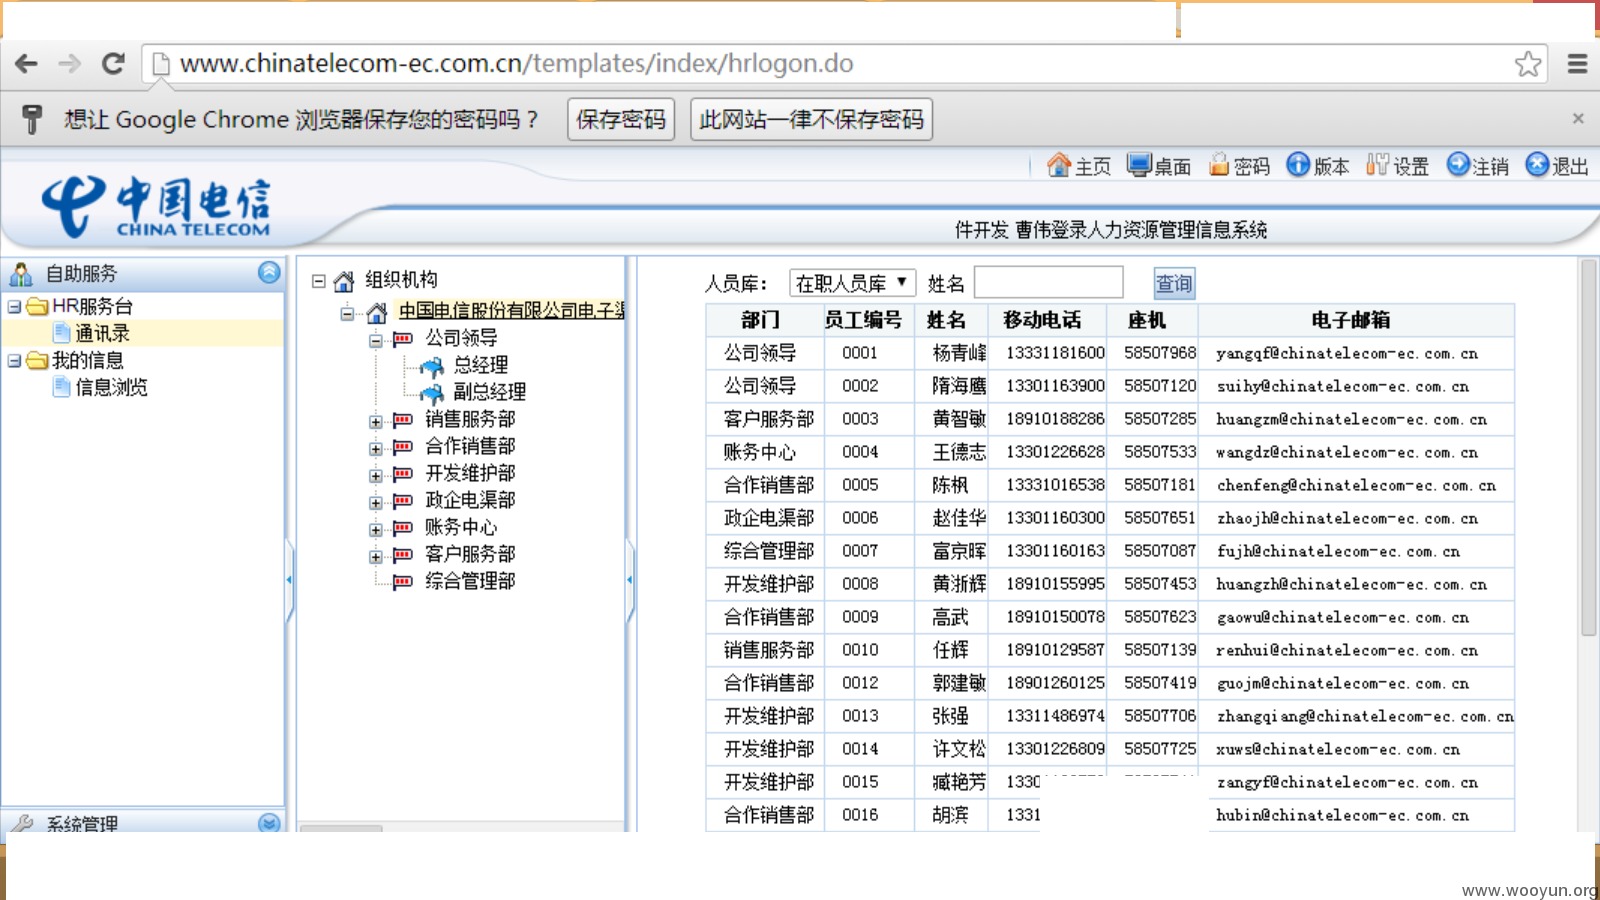
Task: Click 退出 exit in the top toolbar
Action: (1557, 166)
